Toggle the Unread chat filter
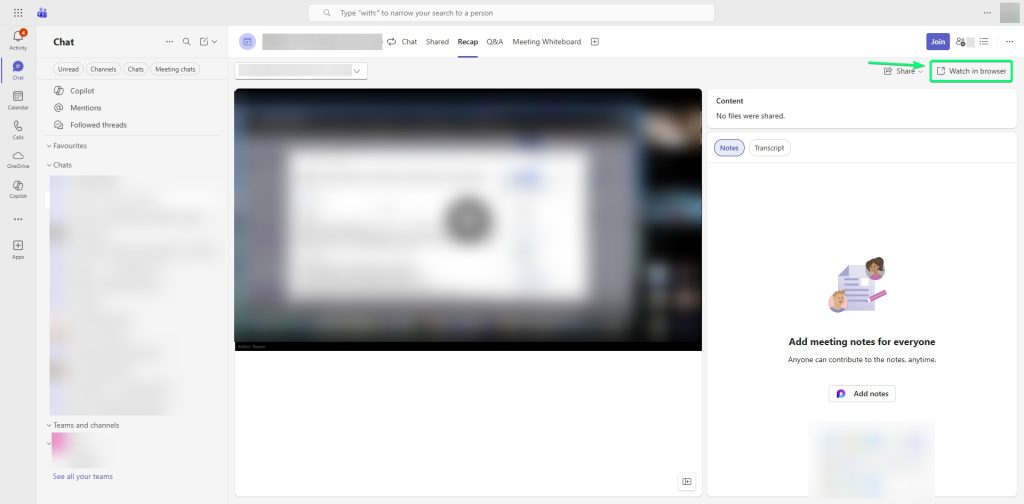This screenshot has height=504, width=1024. pyautogui.click(x=68, y=69)
